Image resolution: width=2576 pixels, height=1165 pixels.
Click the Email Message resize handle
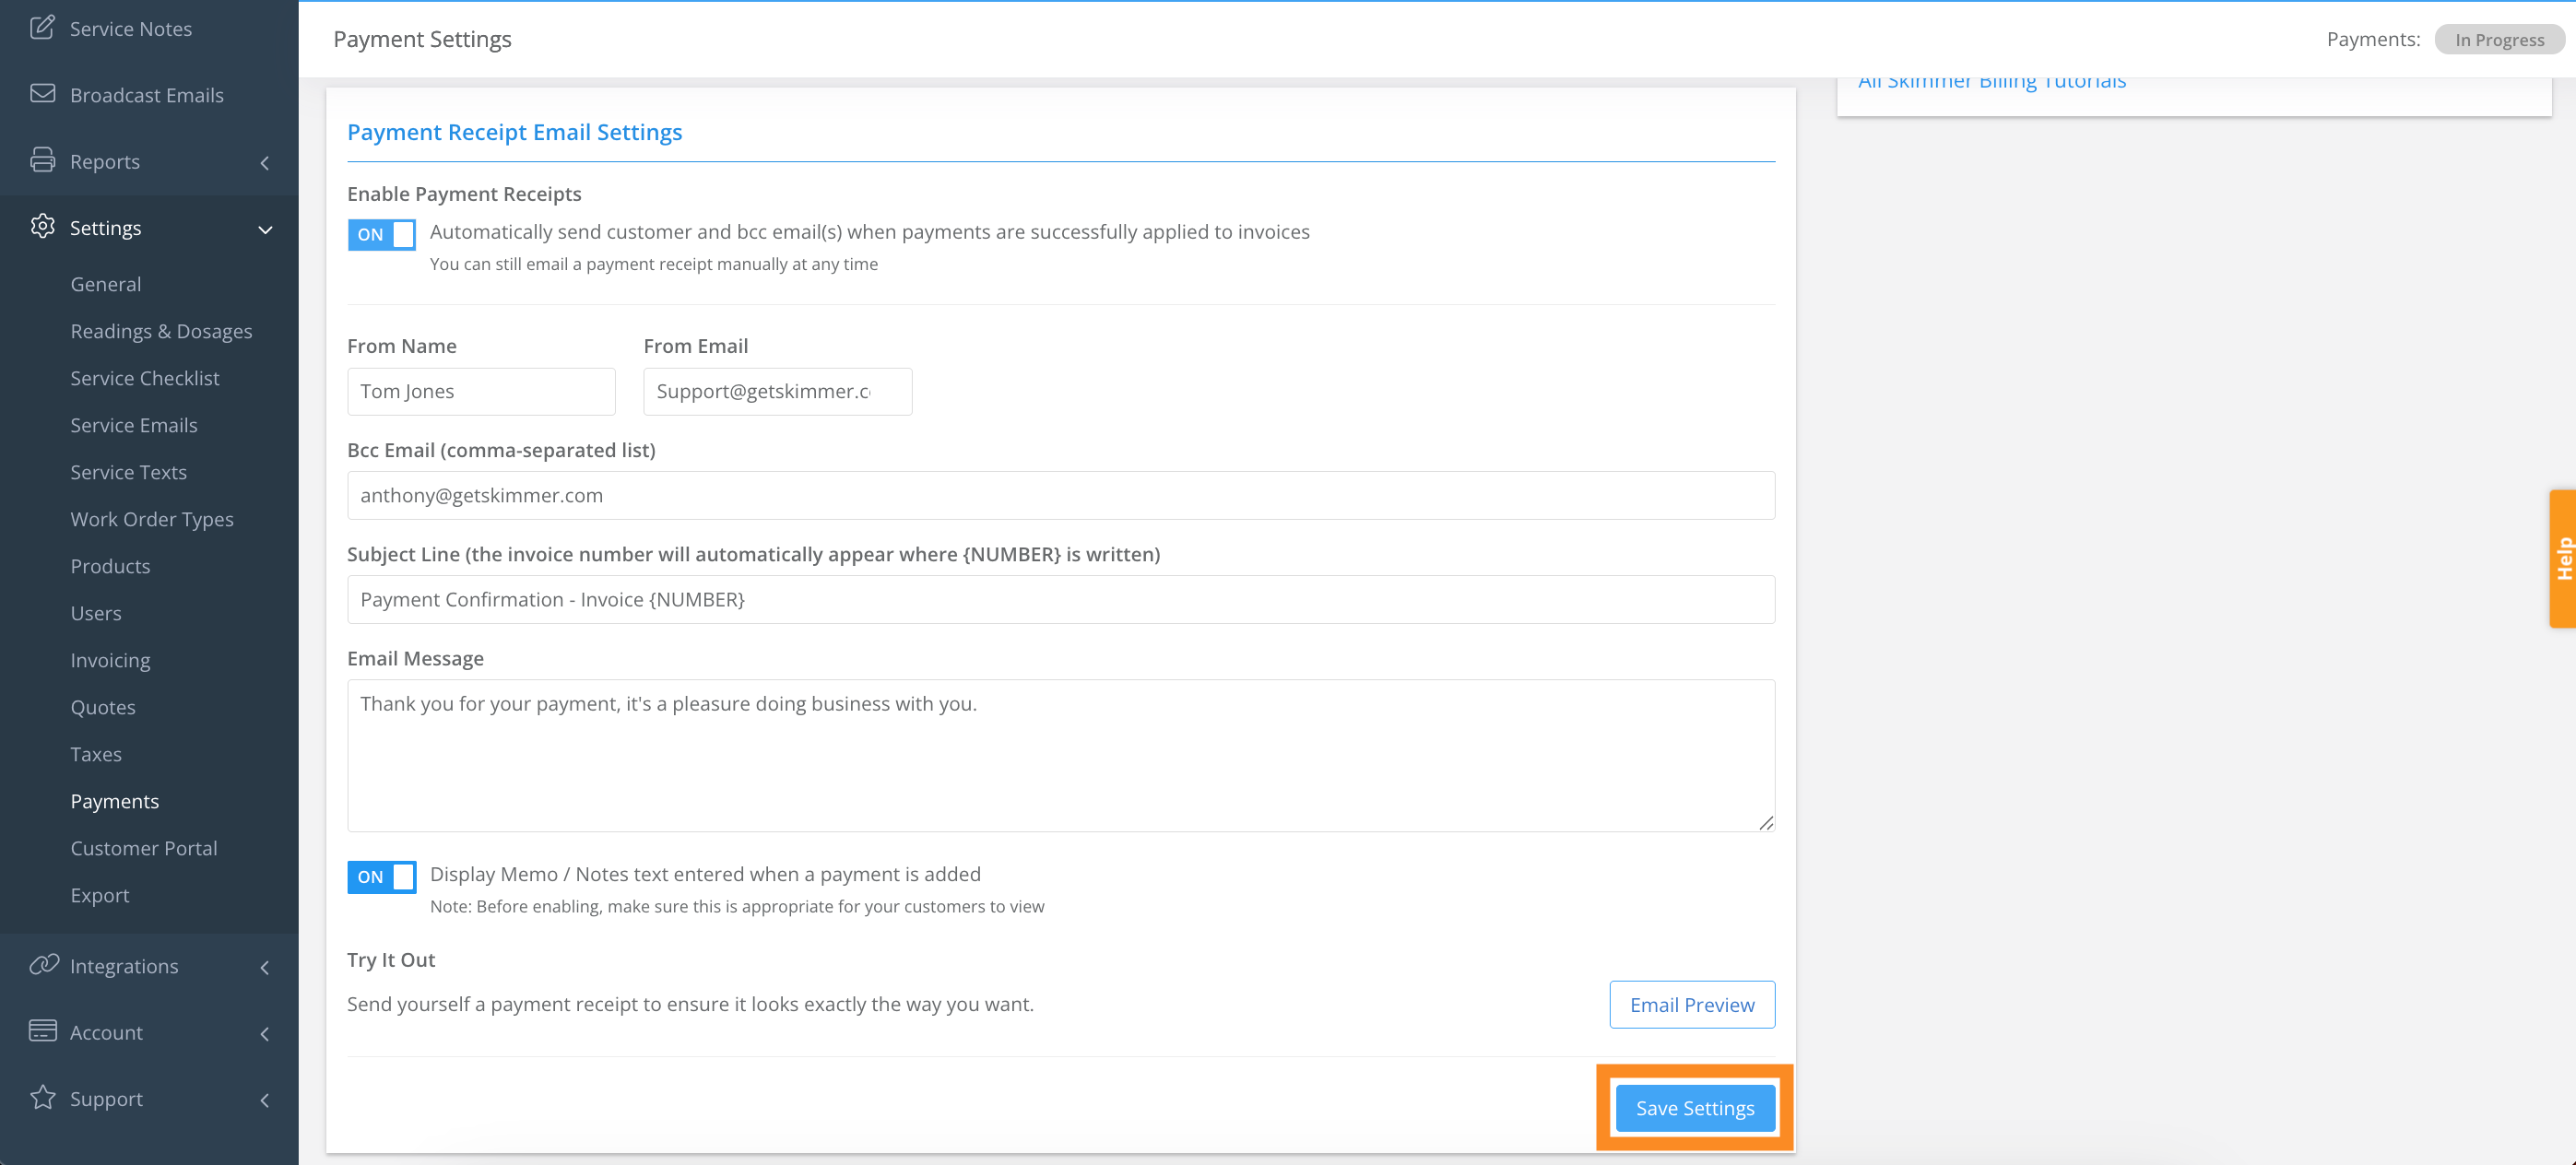(1766, 822)
